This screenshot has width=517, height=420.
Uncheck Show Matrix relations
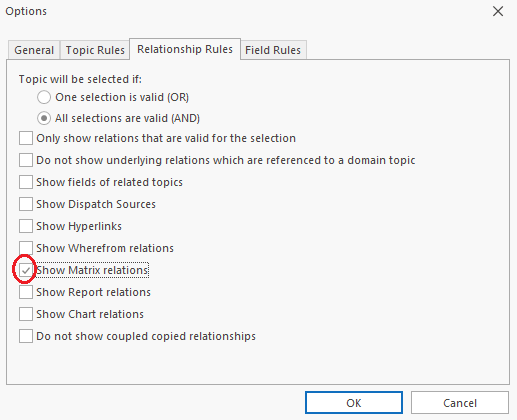click(x=26, y=270)
